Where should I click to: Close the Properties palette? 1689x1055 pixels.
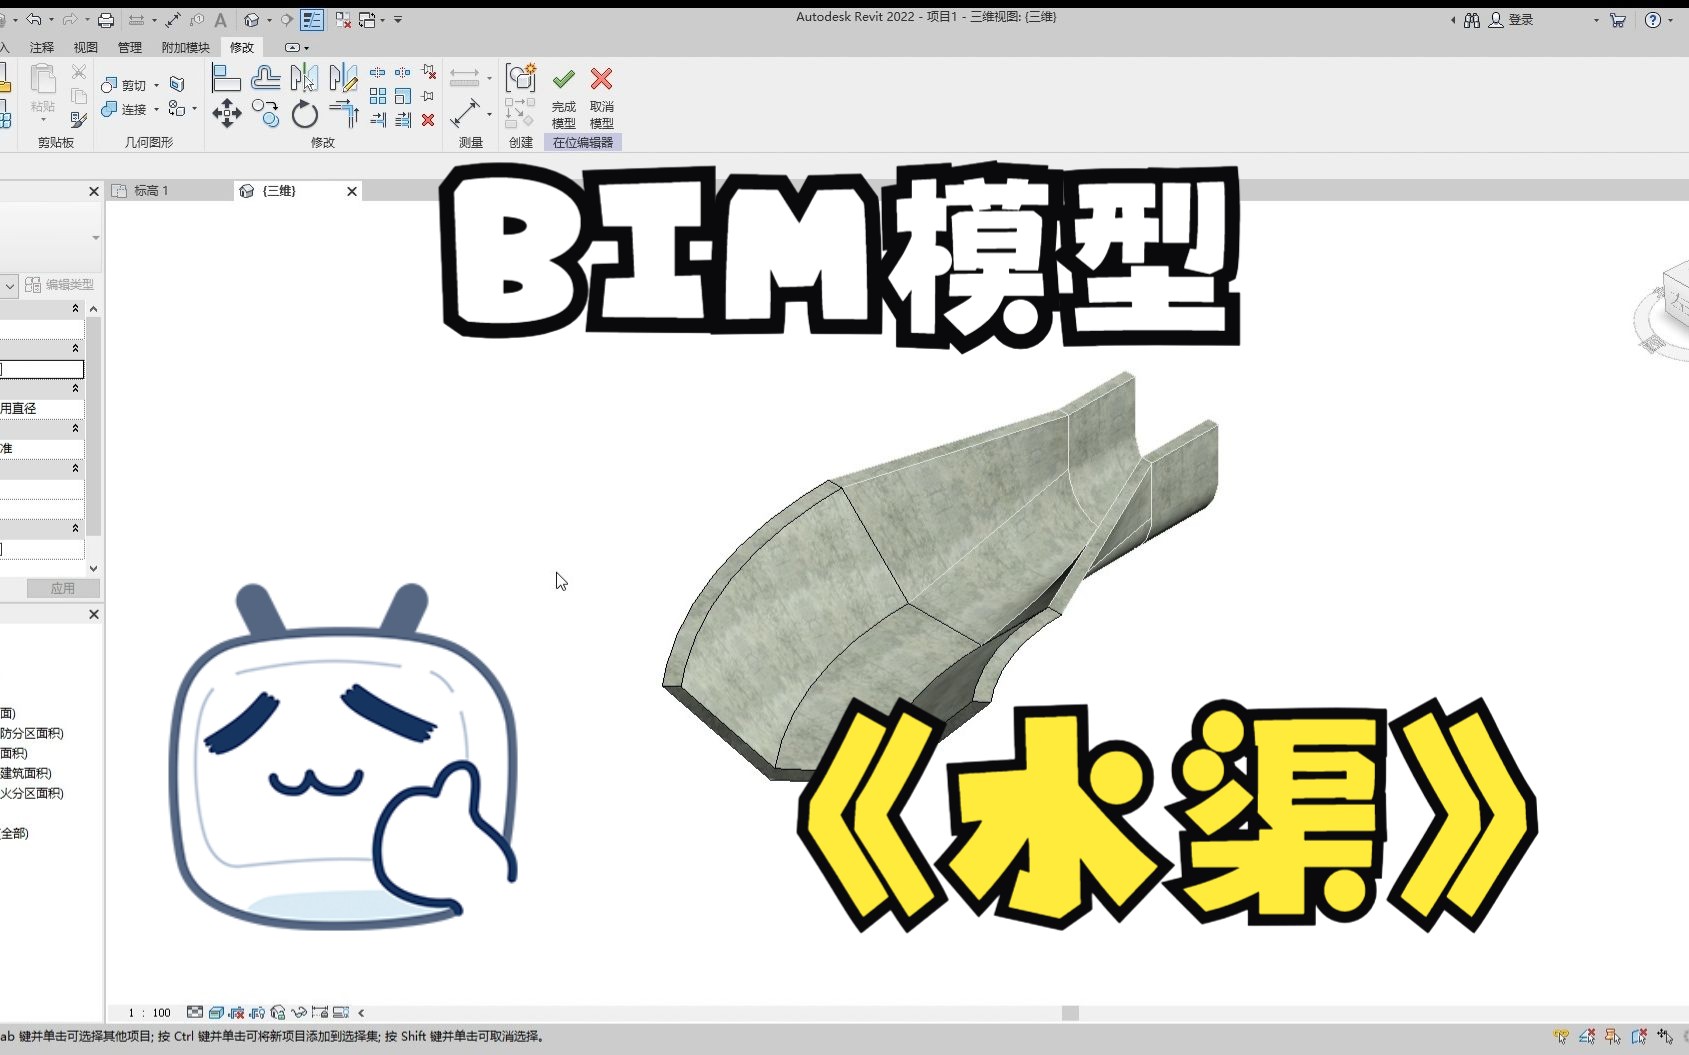pyautogui.click(x=94, y=191)
